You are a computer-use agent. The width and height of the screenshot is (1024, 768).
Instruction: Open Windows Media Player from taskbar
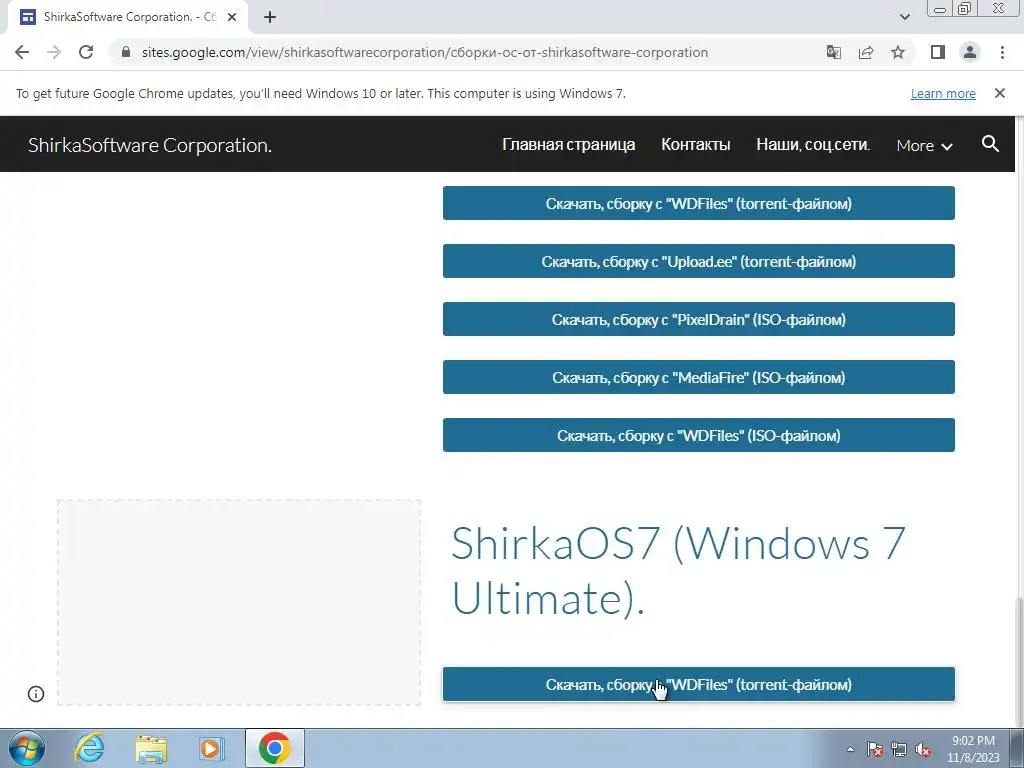point(212,748)
